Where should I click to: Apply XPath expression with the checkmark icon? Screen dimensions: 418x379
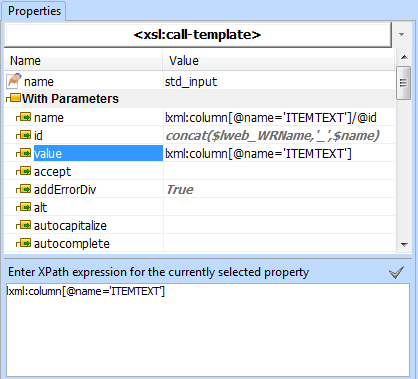click(396, 272)
